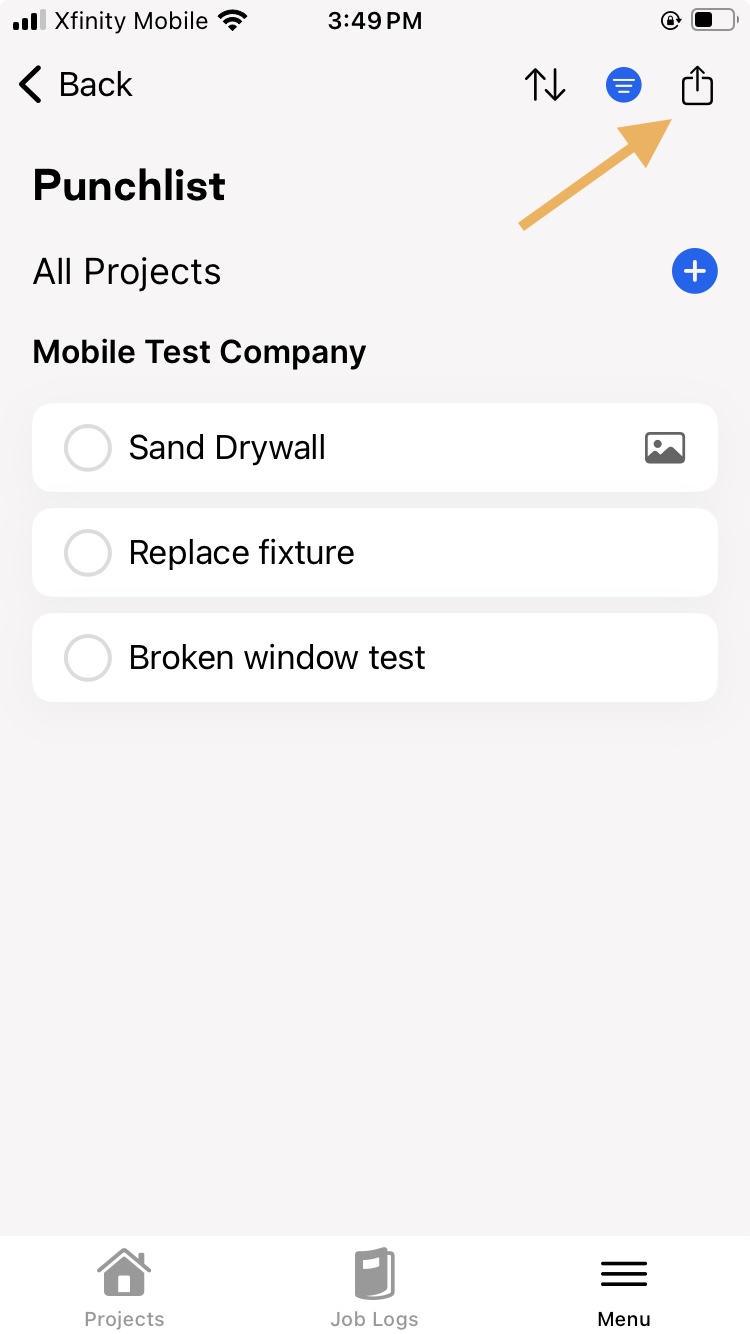Tap the Job Logs book icon
This screenshot has height=1334, width=750.
tap(374, 1274)
